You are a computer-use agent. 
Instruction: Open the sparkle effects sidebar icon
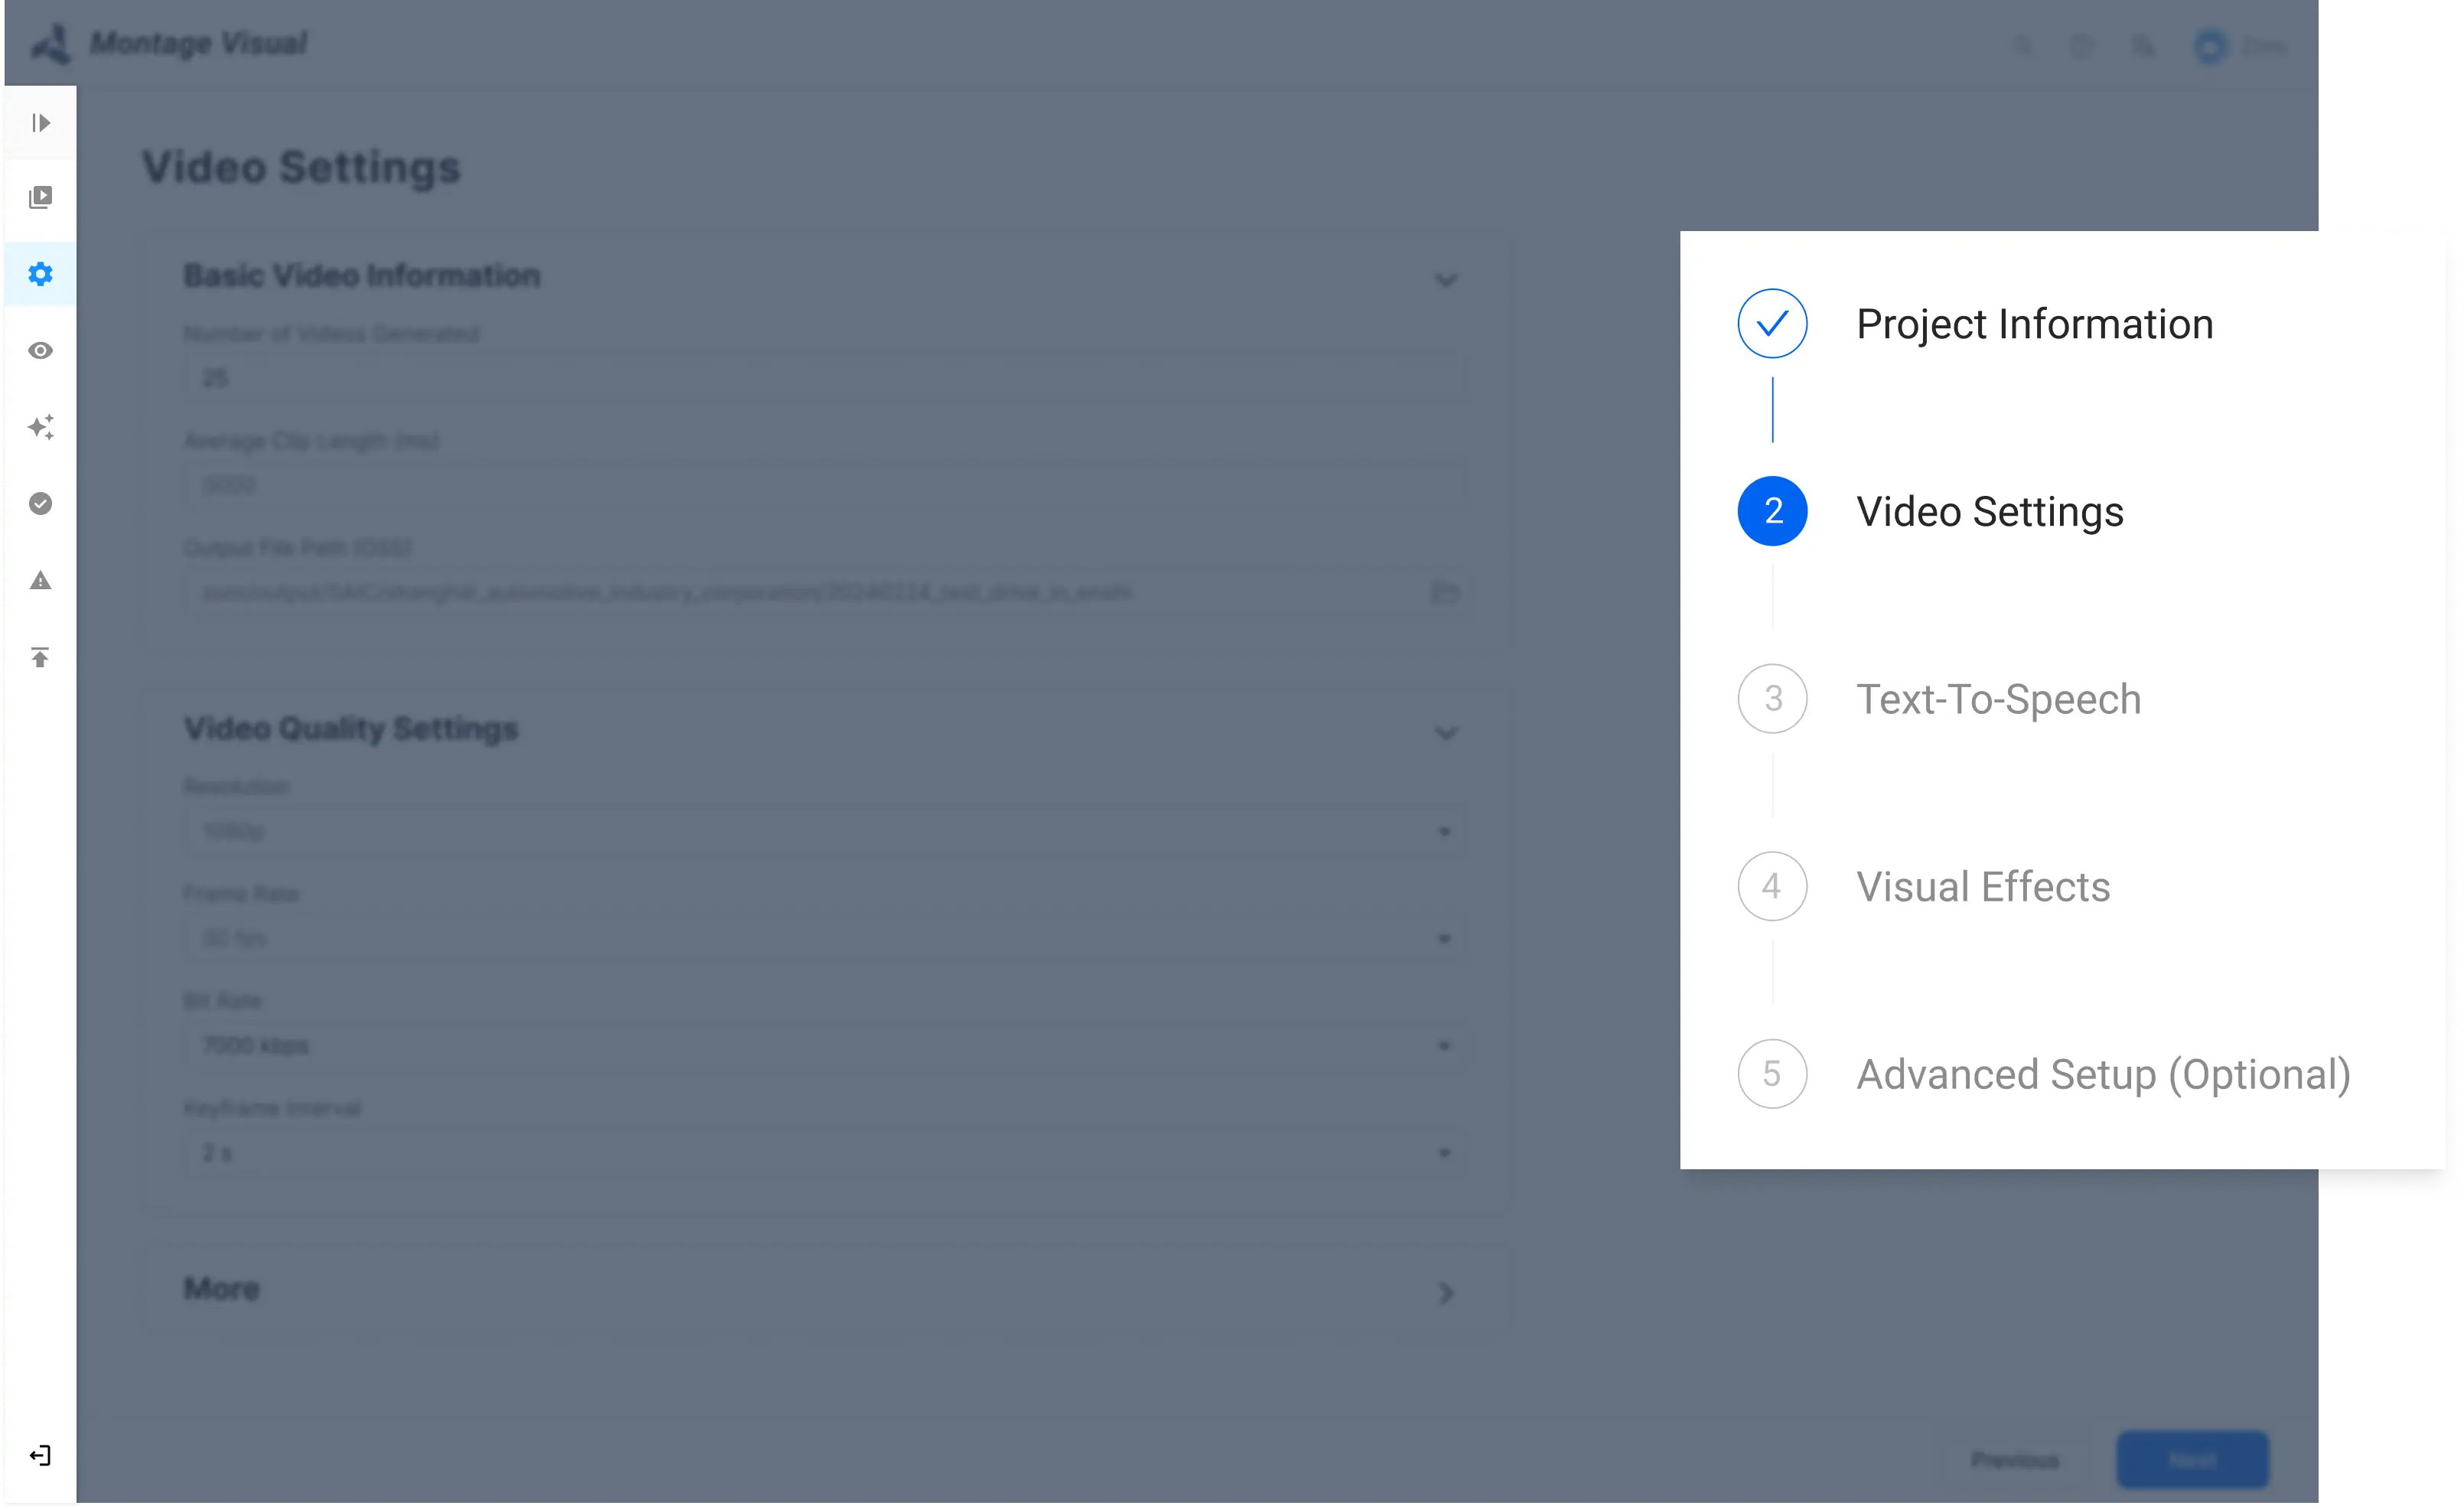click(x=40, y=427)
